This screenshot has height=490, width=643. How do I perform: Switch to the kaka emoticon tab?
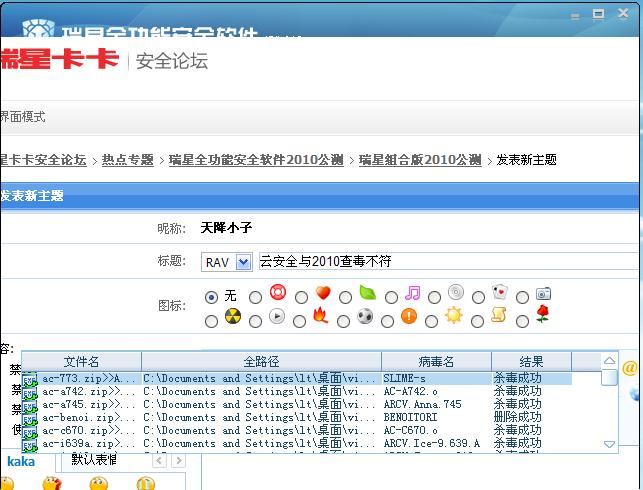tap(21, 462)
